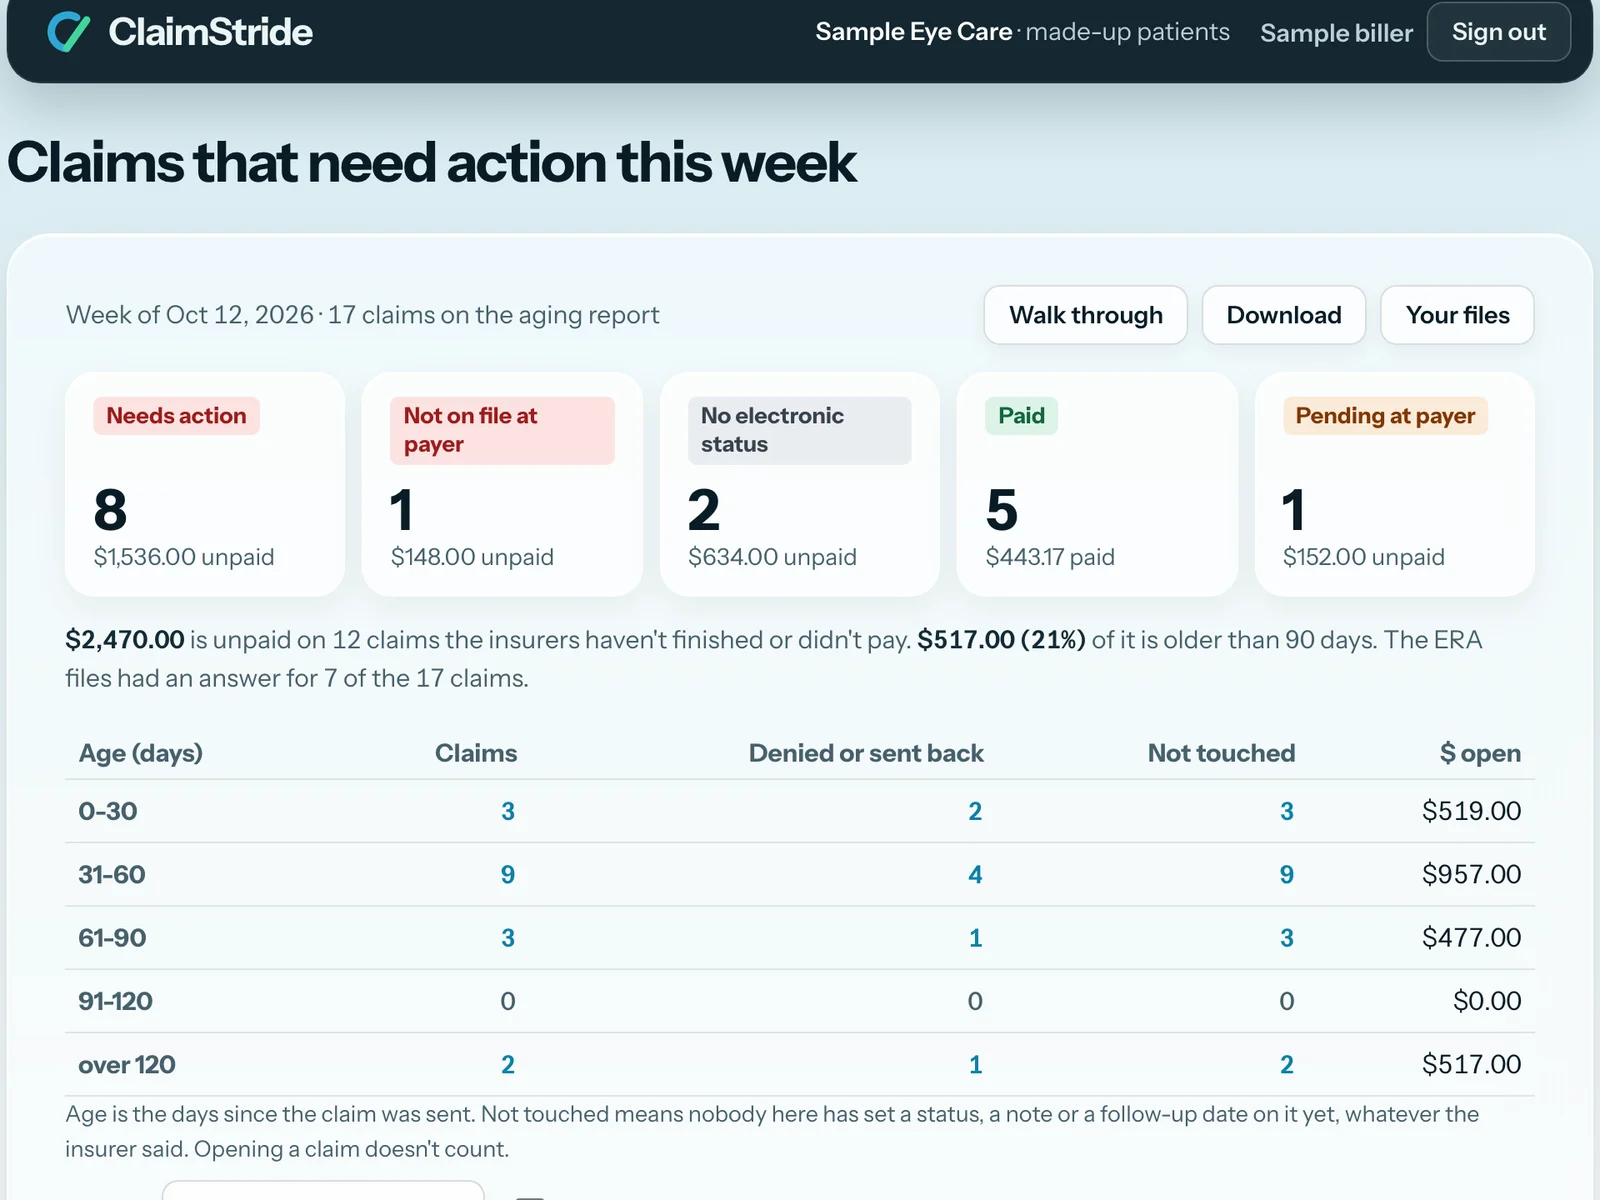Open the Pending at payer card
Viewport: 1600px width, 1200px height.
1394,484
